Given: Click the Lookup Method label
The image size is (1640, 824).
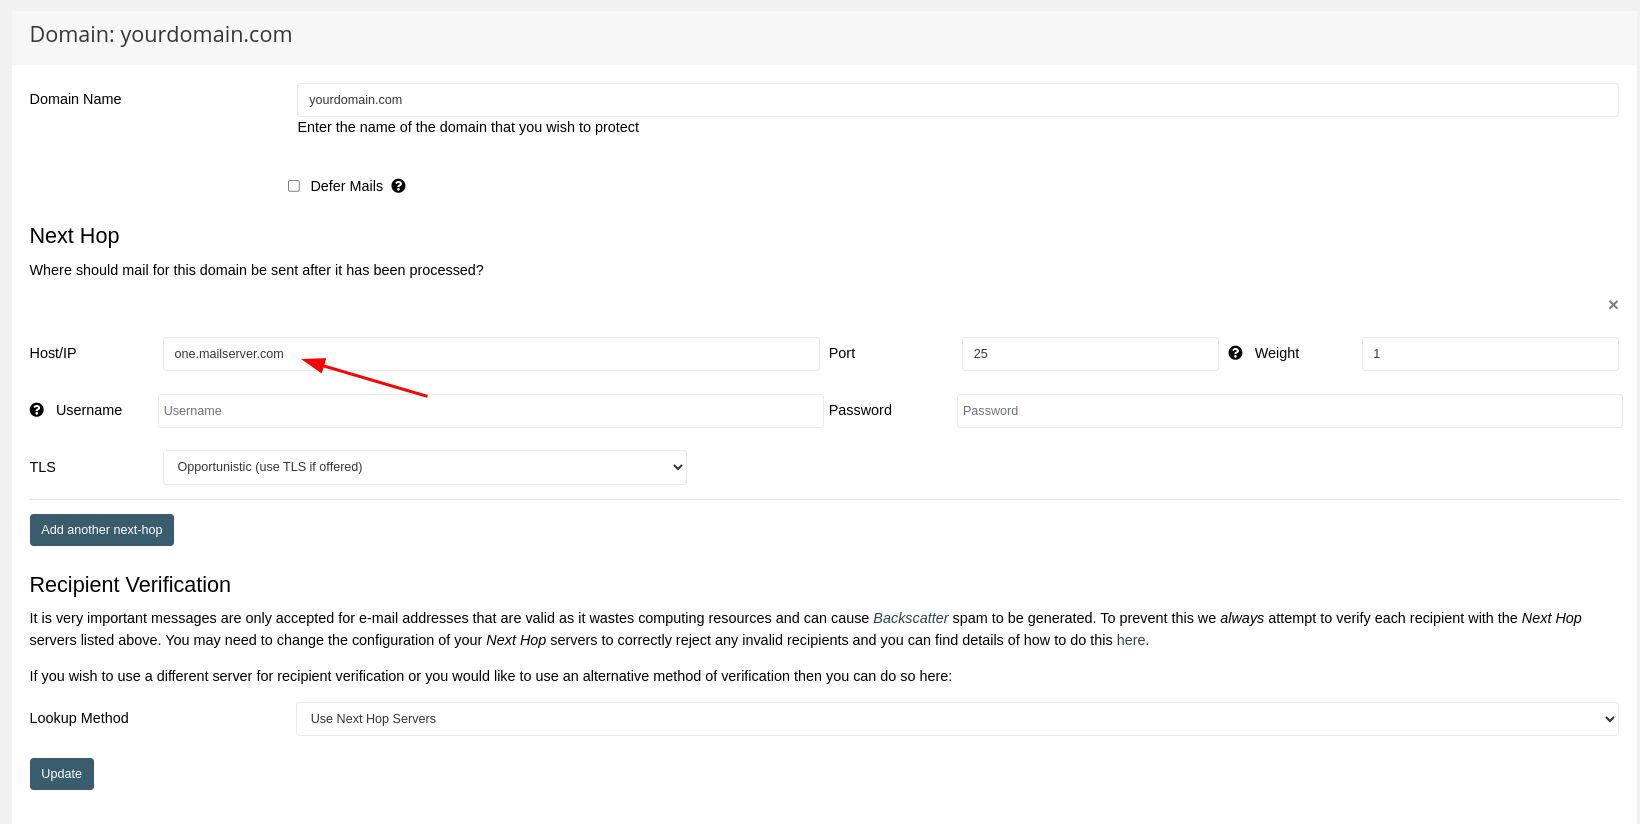Looking at the screenshot, I should click(x=79, y=718).
